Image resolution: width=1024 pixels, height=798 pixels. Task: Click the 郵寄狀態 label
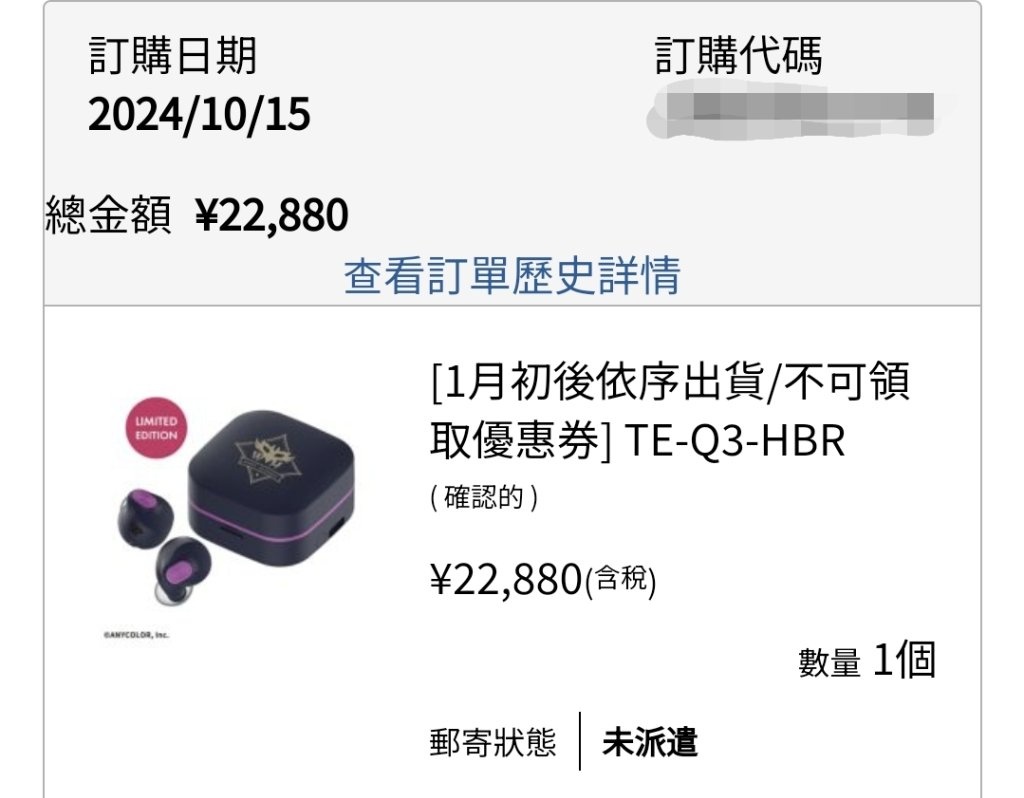coord(492,742)
